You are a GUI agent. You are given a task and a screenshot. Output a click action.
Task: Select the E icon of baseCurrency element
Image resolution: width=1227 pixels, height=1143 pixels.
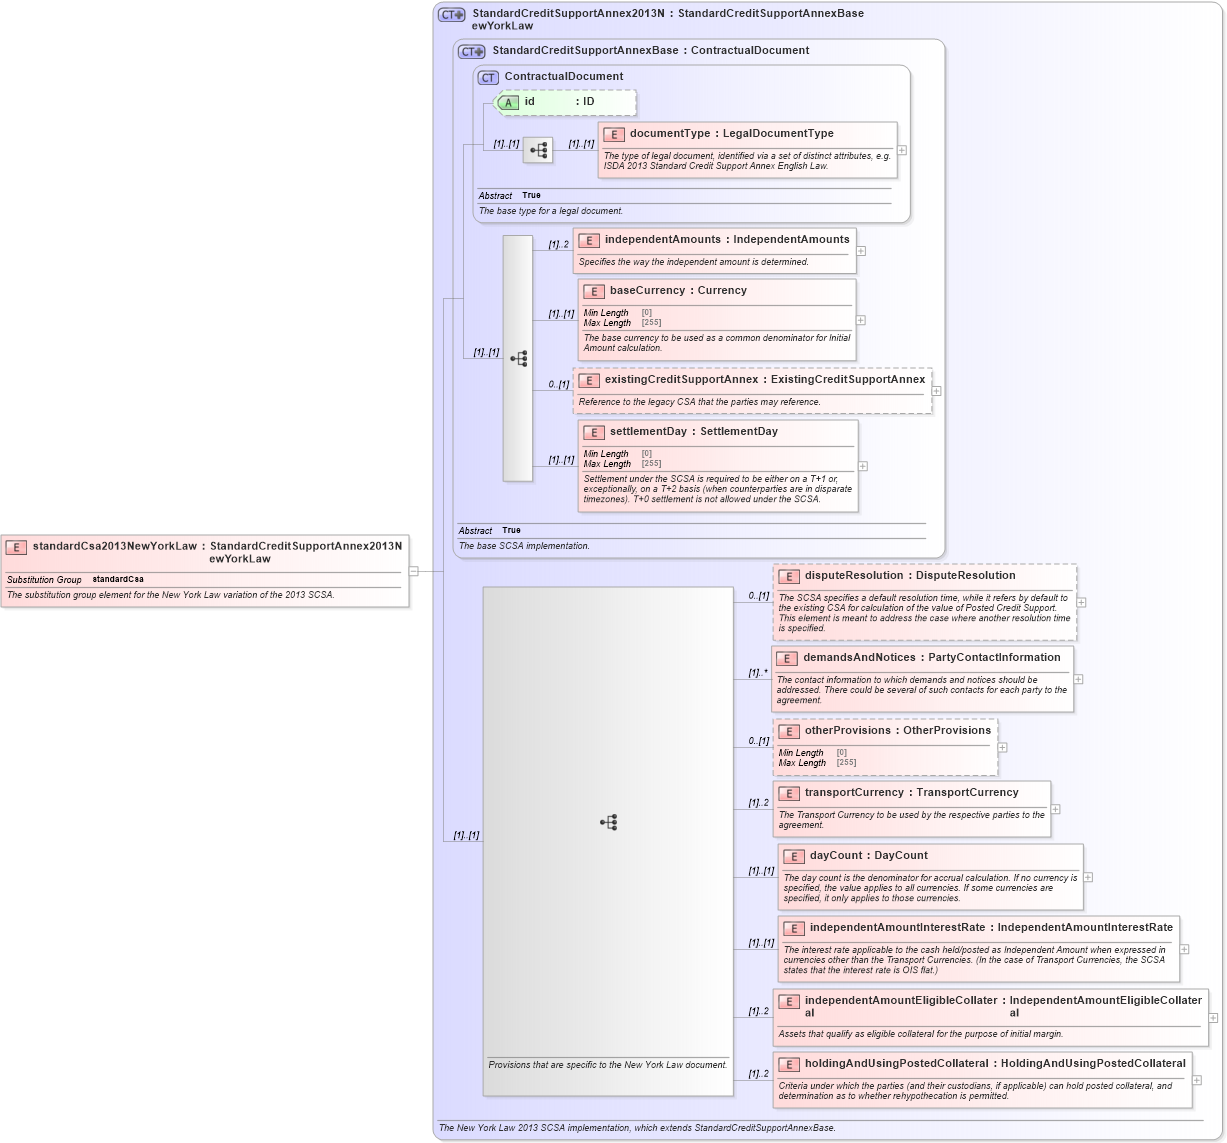point(592,290)
